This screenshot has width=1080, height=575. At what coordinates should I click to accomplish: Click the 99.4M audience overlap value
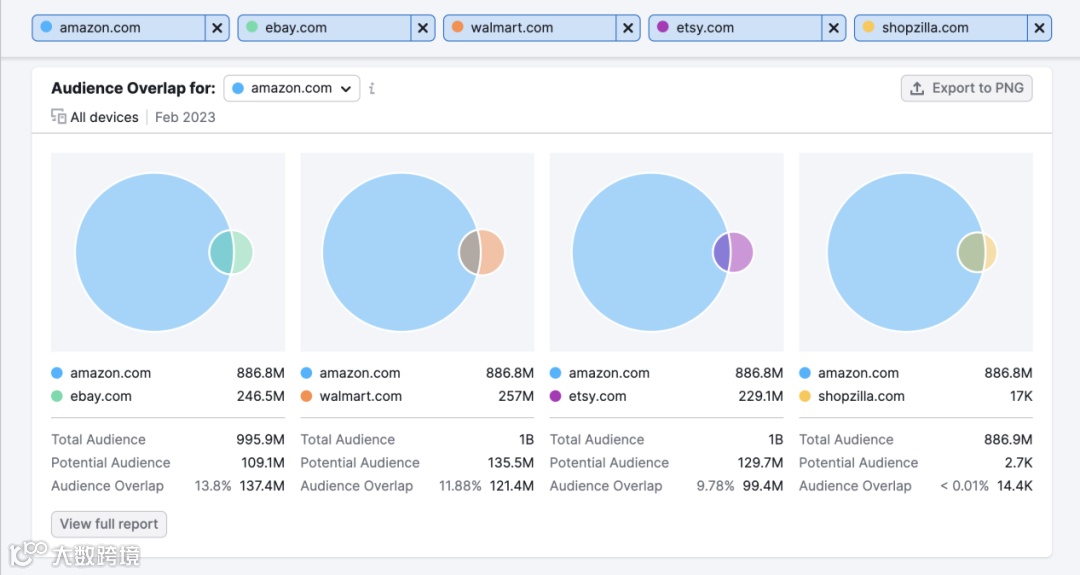pos(762,485)
